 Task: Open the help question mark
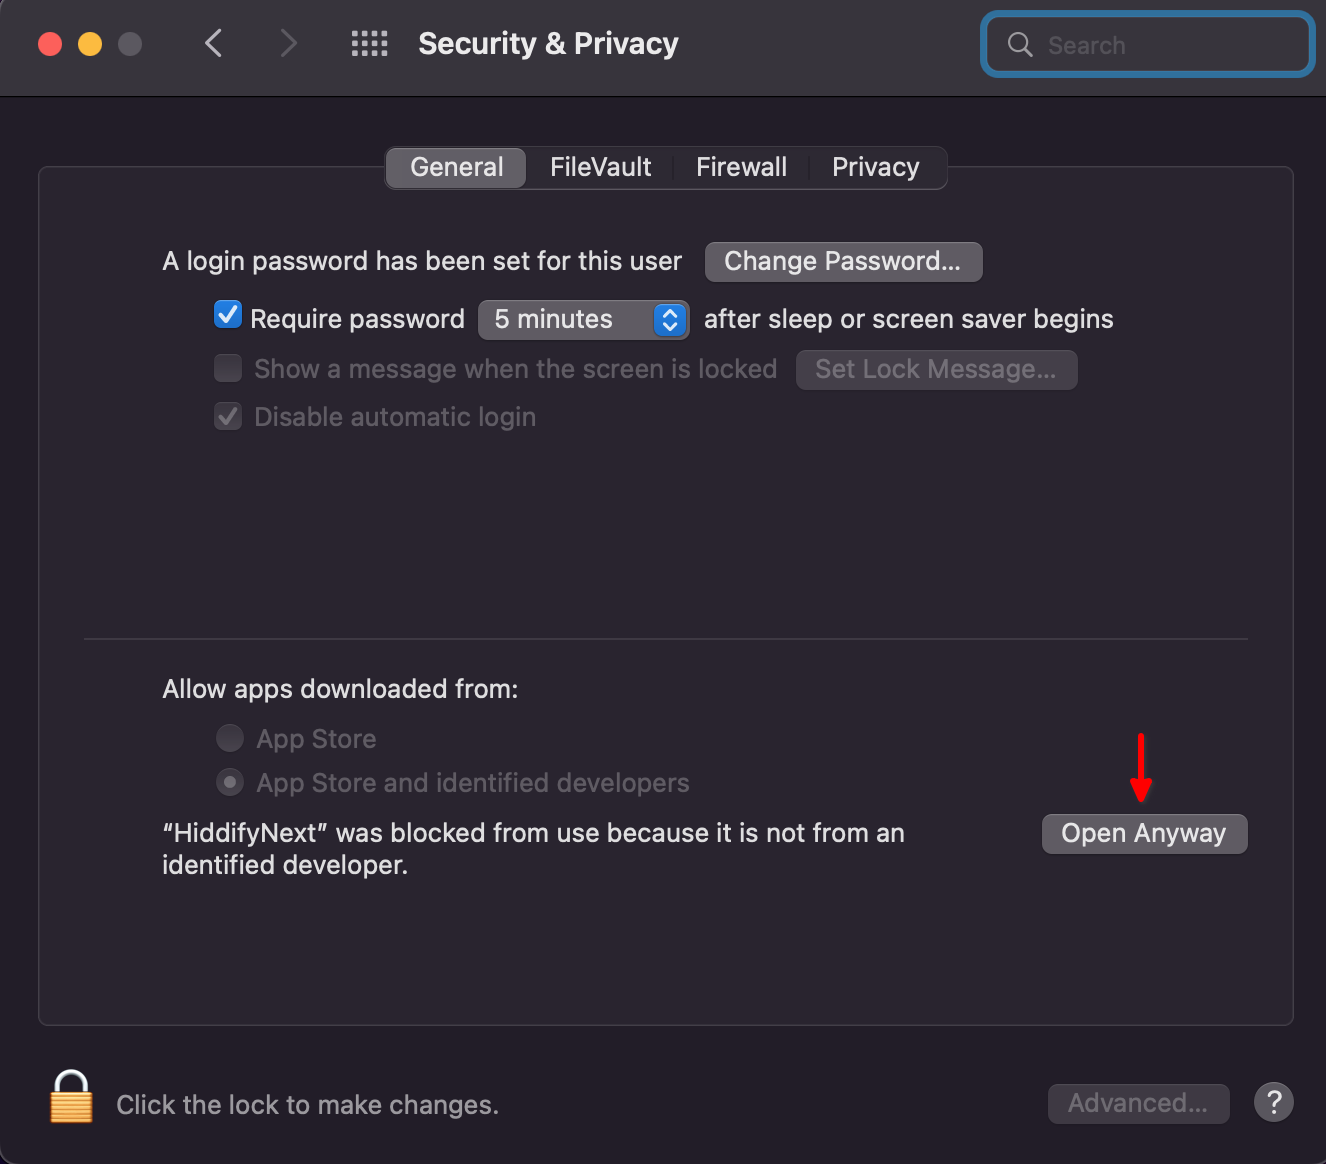[x=1273, y=1102]
